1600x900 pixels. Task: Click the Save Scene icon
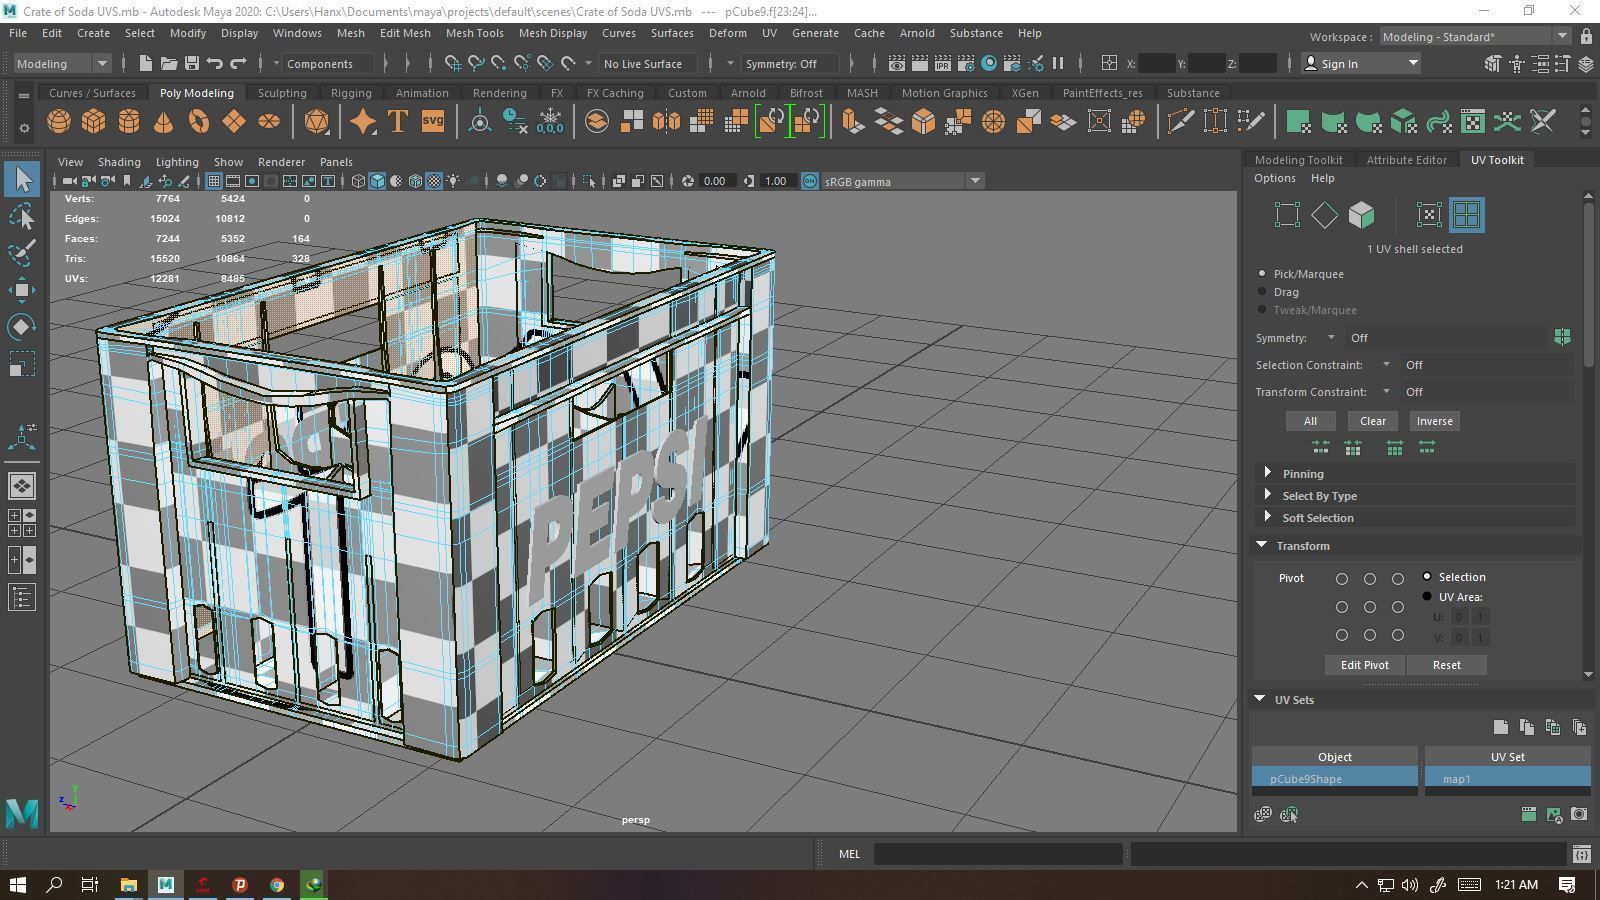(x=192, y=63)
